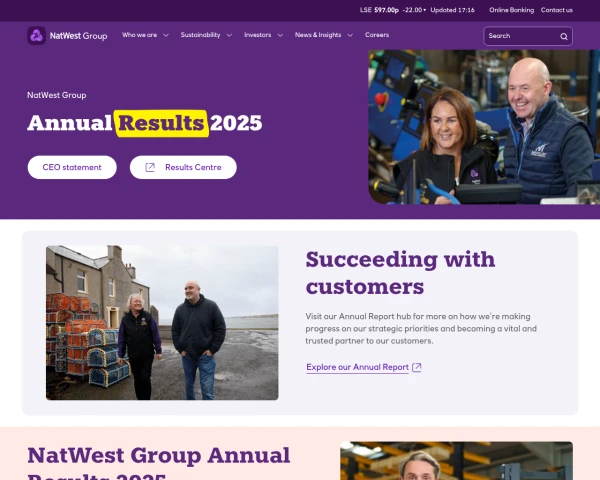Click the search magnifier icon

click(x=564, y=36)
